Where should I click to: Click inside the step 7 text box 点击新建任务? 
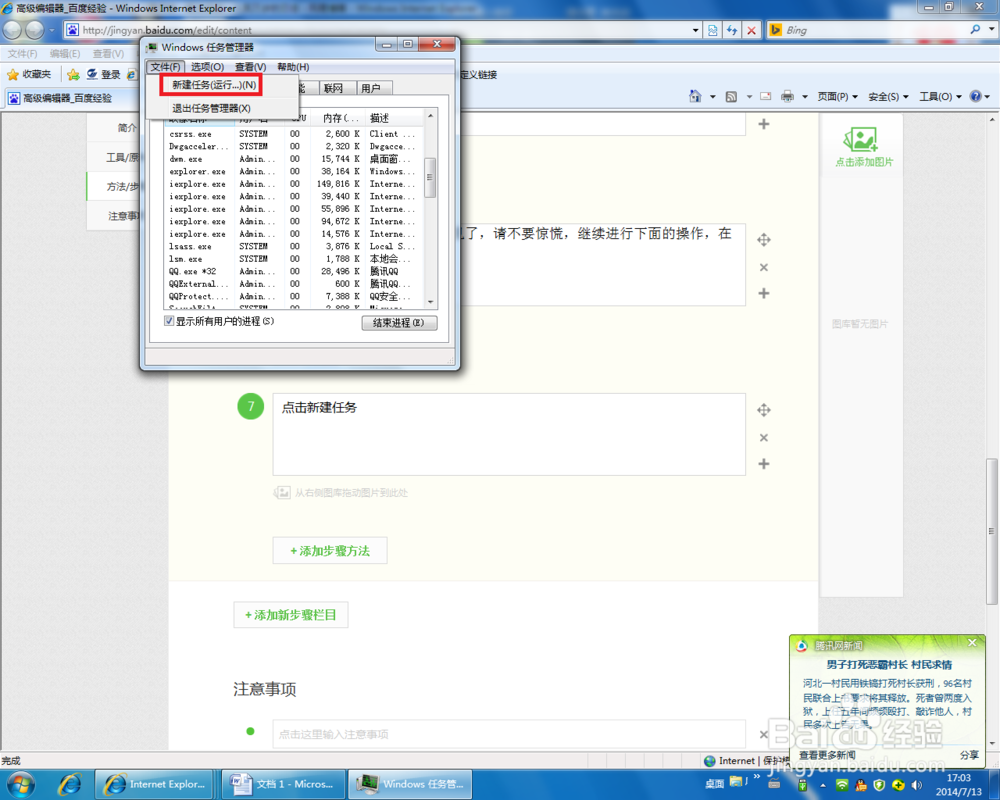[x=509, y=434]
